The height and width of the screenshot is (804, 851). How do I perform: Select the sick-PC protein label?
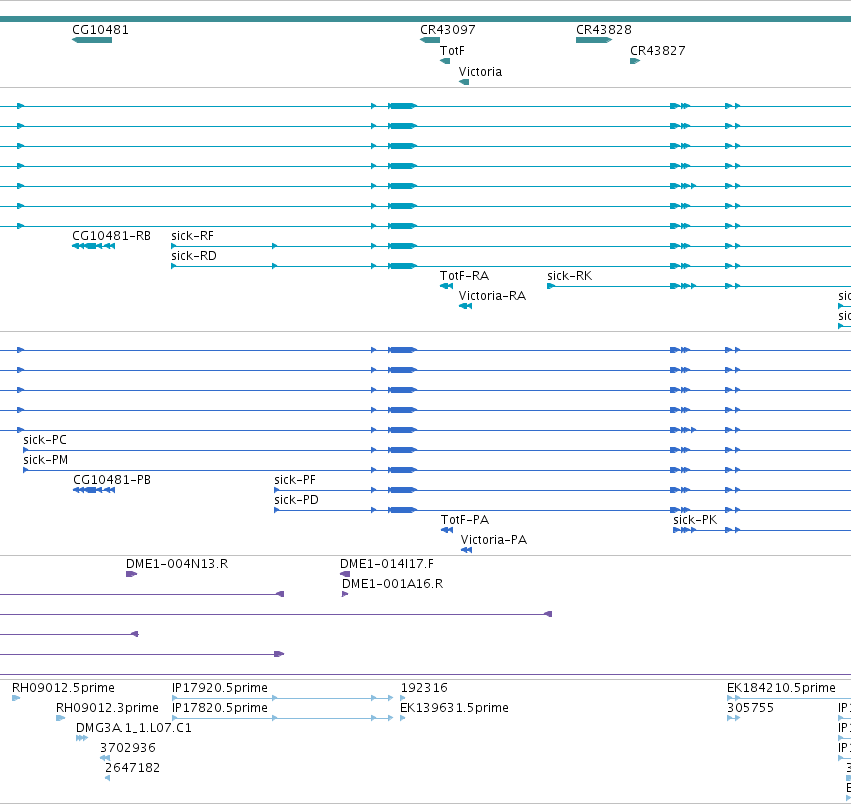pos(45,440)
